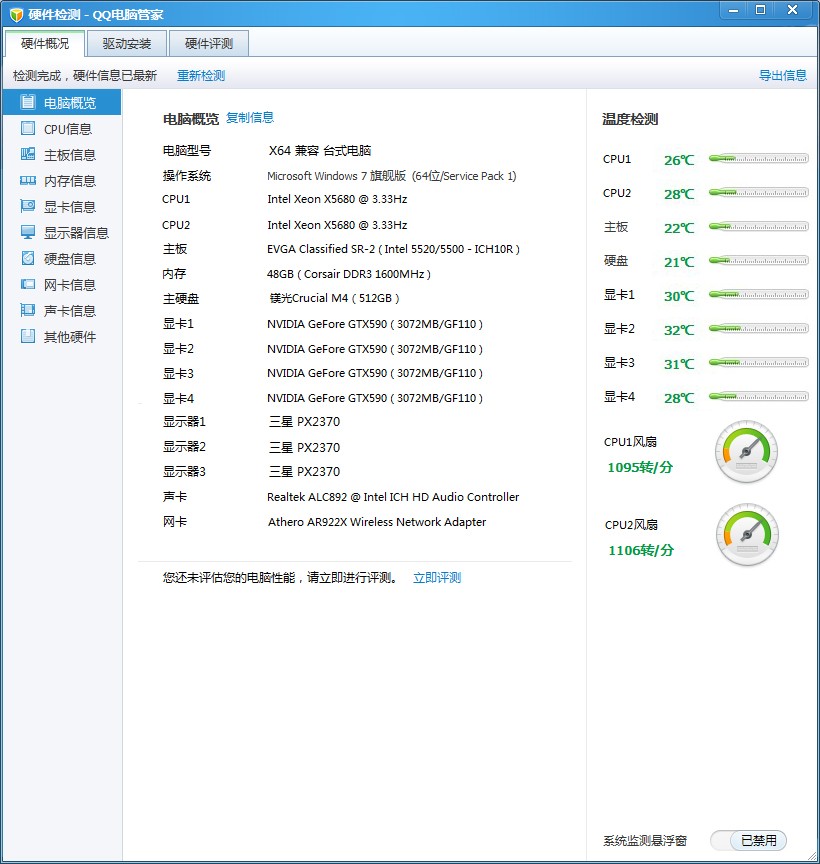Click the CPU2 temperature bar
Viewport: 820px width, 864px height.
click(759, 192)
